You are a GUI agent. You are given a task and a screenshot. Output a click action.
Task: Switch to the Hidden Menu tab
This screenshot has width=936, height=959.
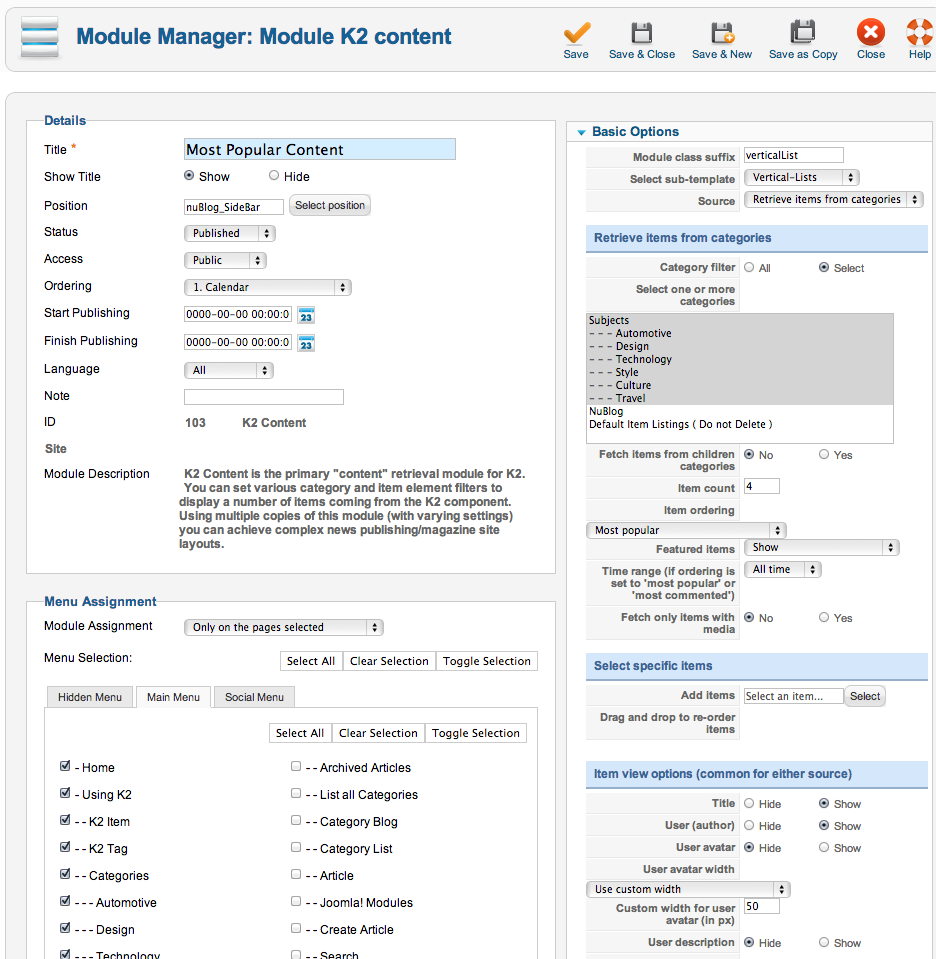(x=90, y=697)
